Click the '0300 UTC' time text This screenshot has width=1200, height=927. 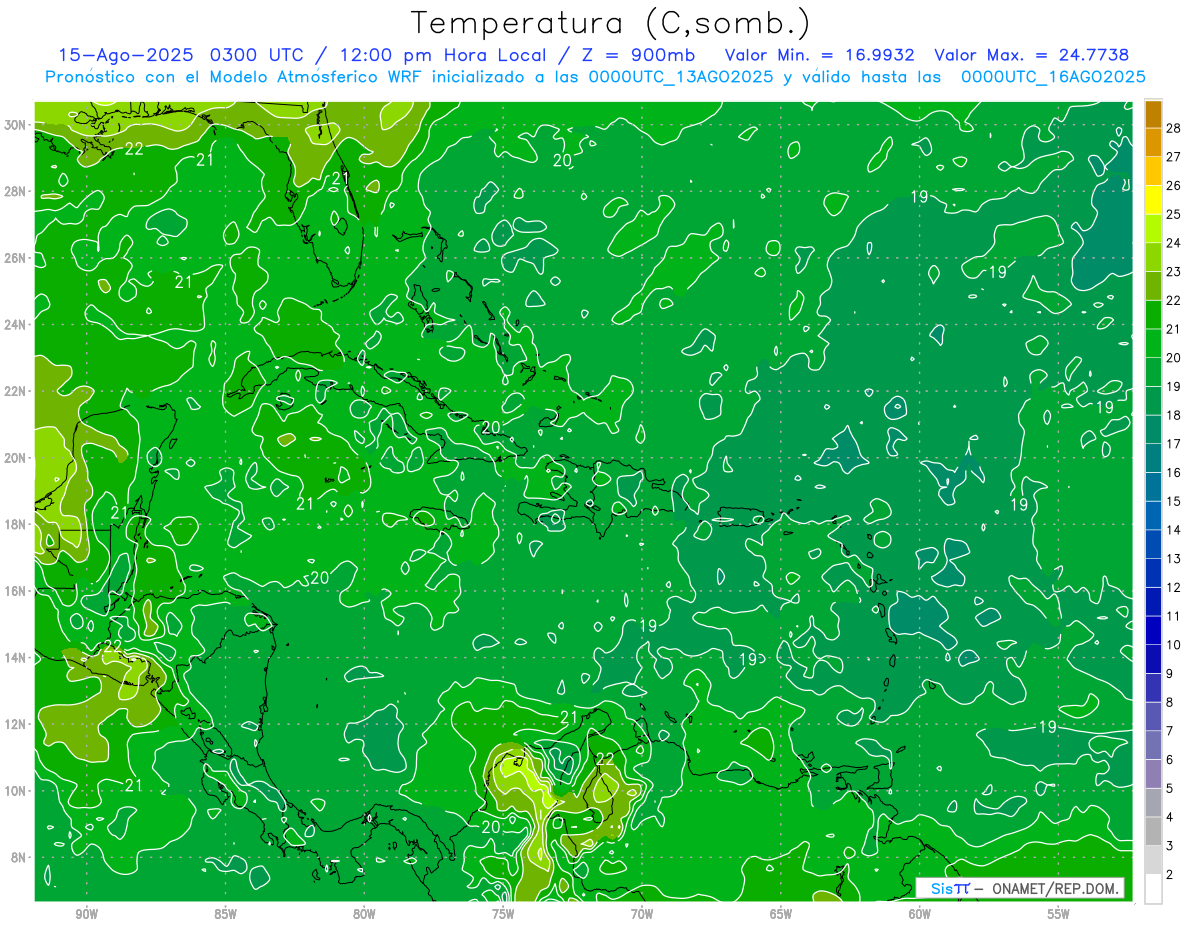pyautogui.click(x=258, y=55)
